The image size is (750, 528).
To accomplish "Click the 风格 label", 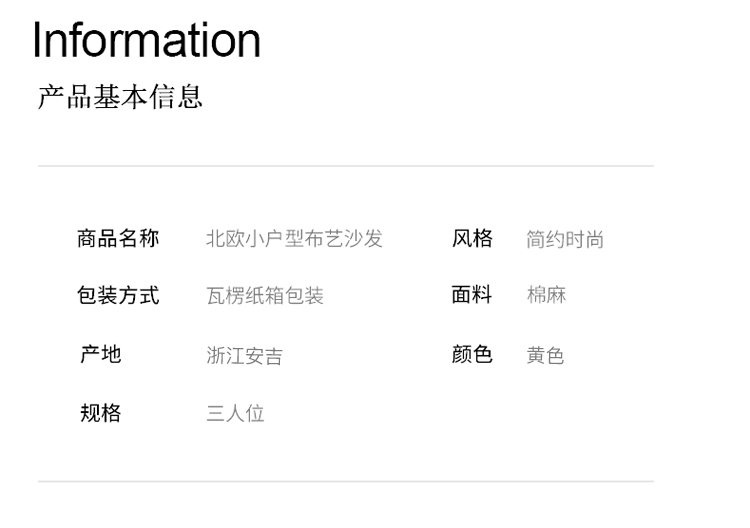I will pyautogui.click(x=472, y=238).
